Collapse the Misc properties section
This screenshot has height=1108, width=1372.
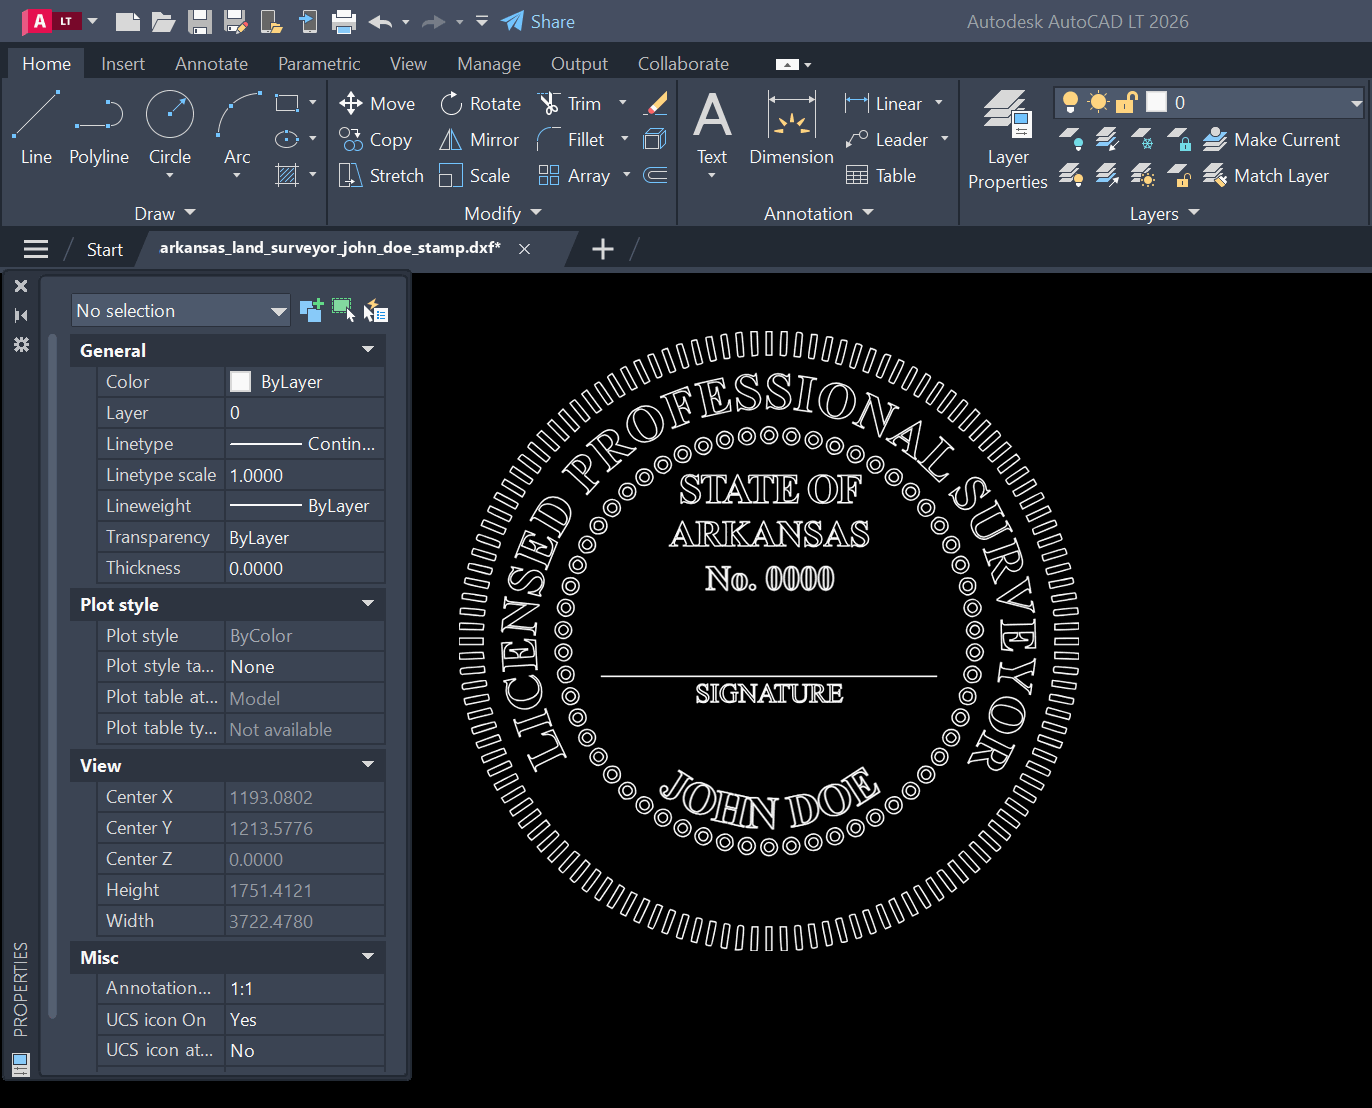pos(368,957)
